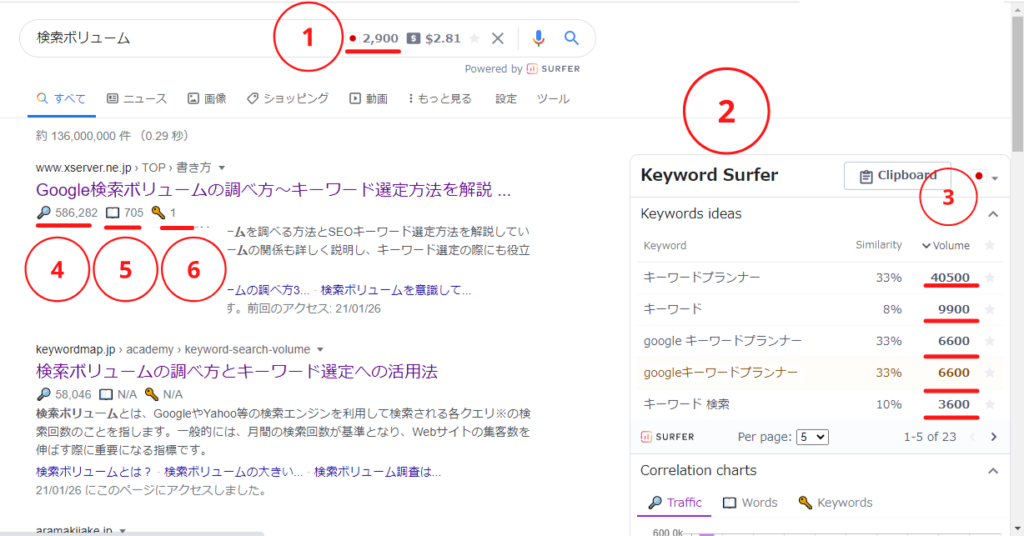This screenshot has width=1024, height=536.
Task: Open 検索ボリュームの大きい sitelink
Action: click(x=233, y=471)
